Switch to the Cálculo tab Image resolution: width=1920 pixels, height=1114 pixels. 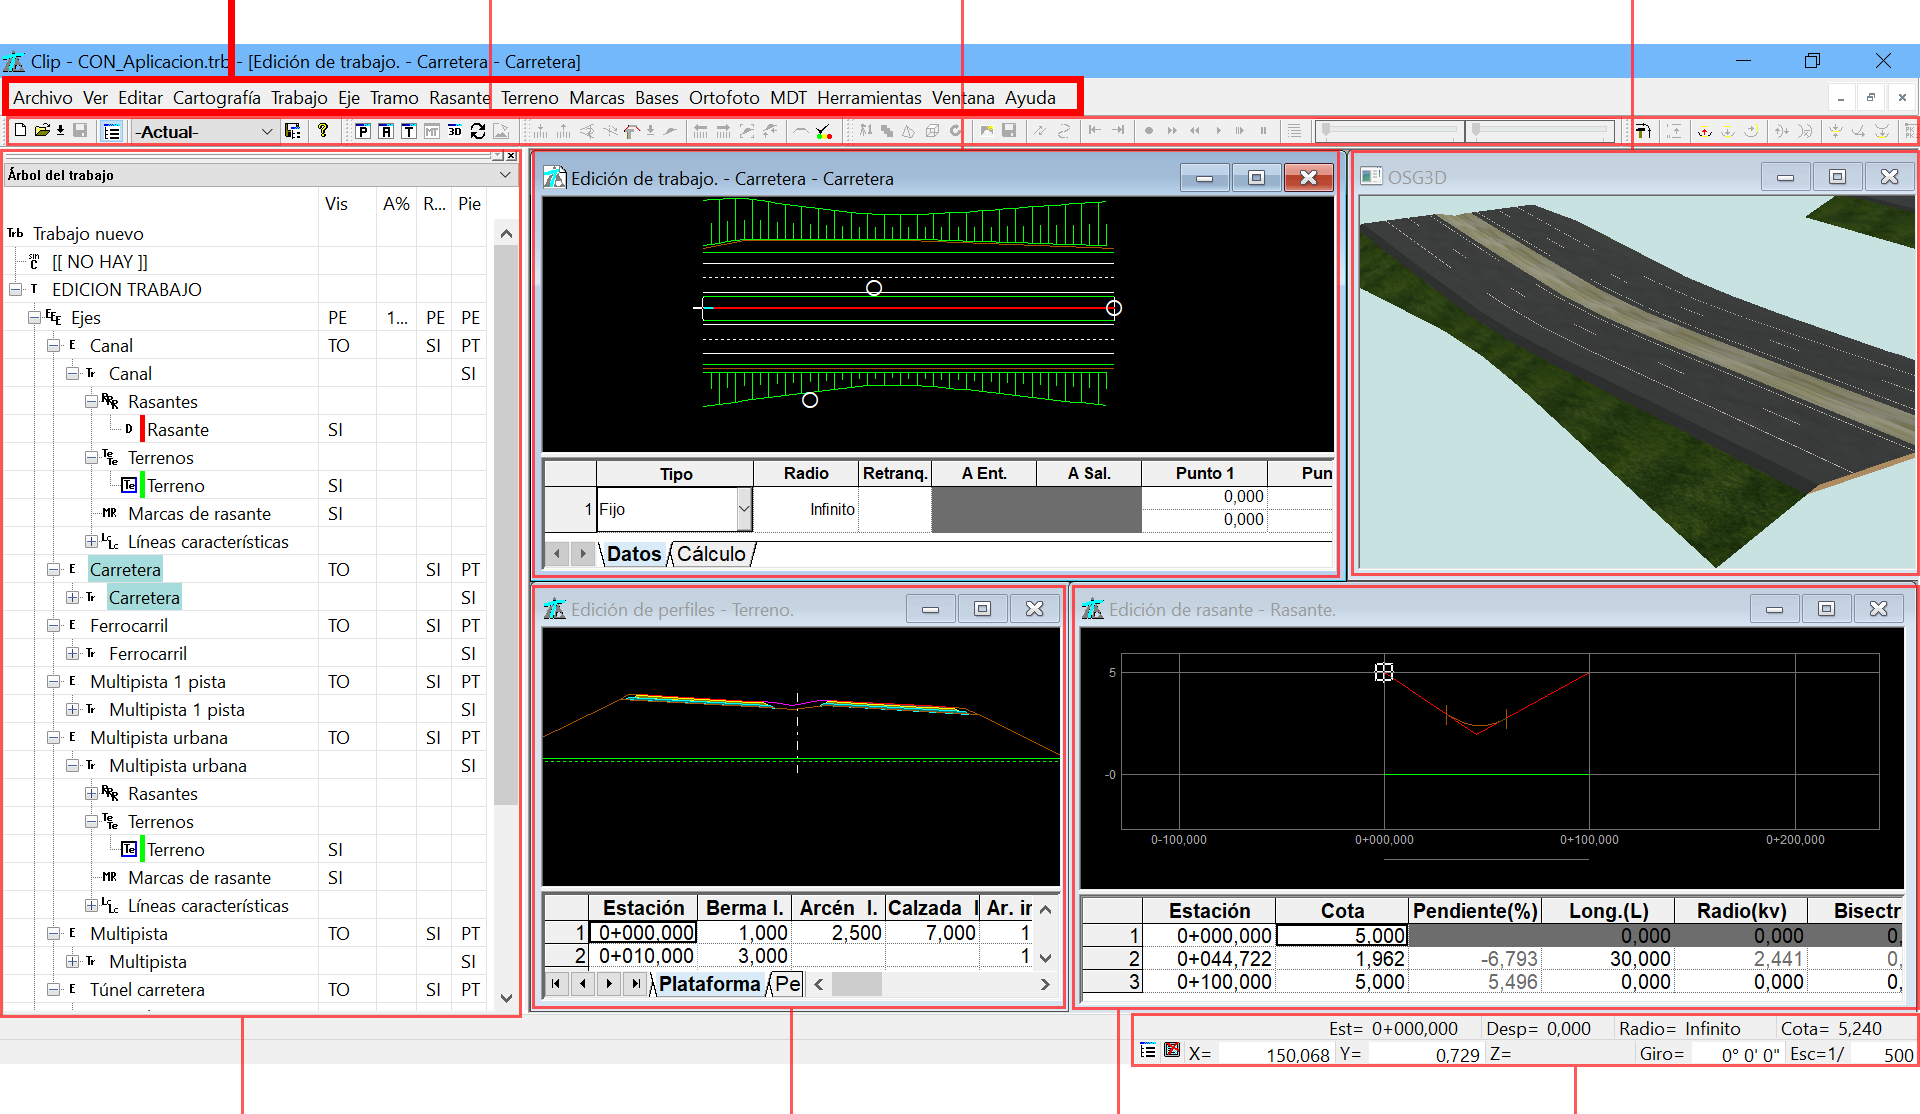(711, 554)
